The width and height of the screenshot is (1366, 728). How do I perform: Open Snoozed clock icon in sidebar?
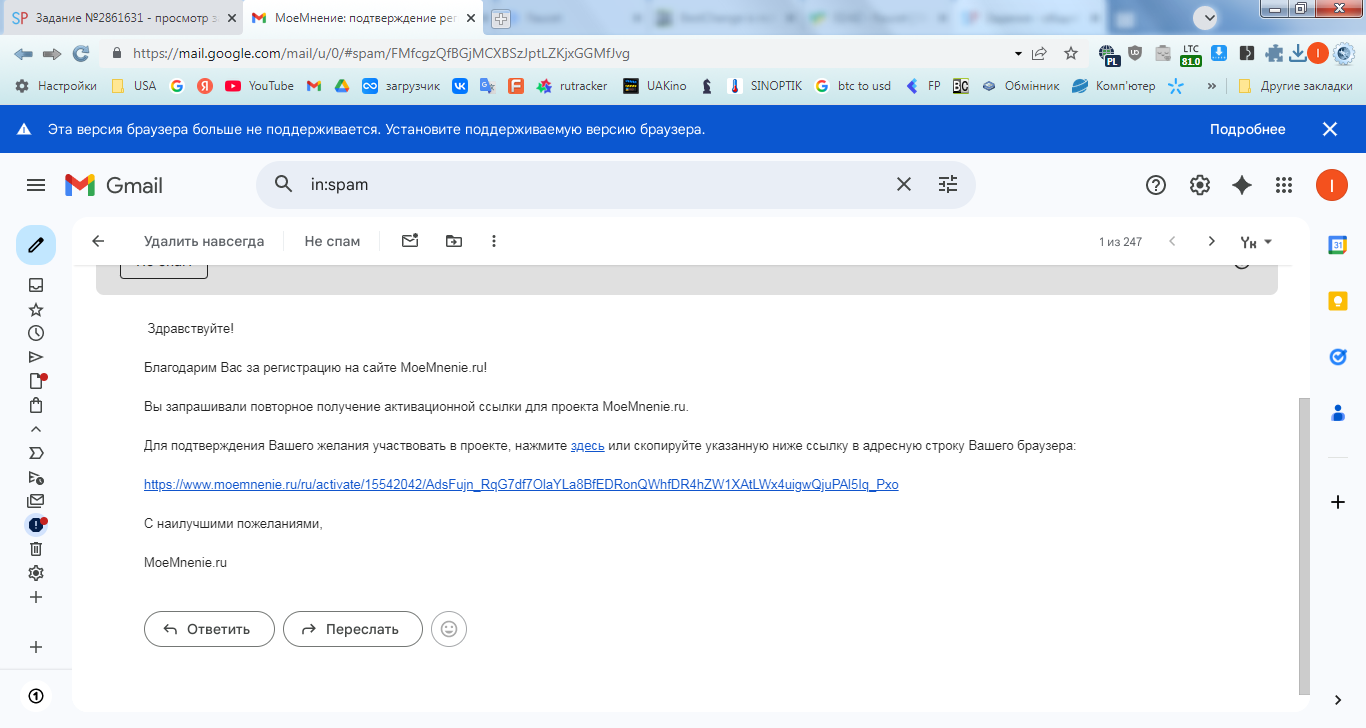click(x=36, y=333)
